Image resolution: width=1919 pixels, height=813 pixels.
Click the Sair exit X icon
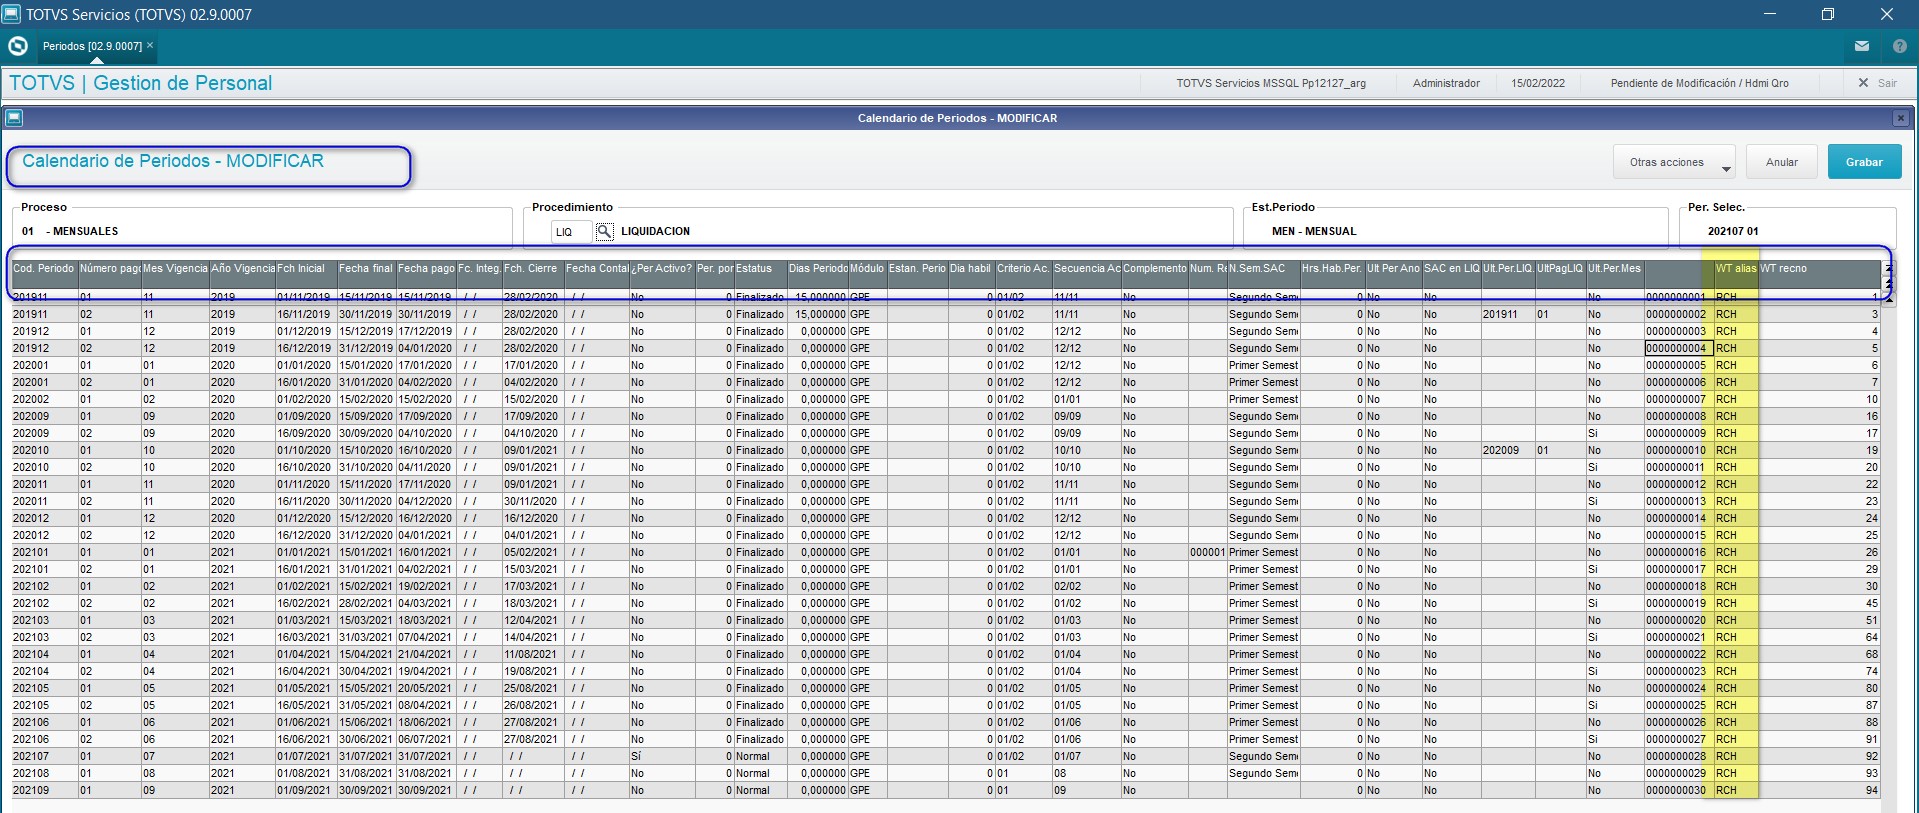1863,83
